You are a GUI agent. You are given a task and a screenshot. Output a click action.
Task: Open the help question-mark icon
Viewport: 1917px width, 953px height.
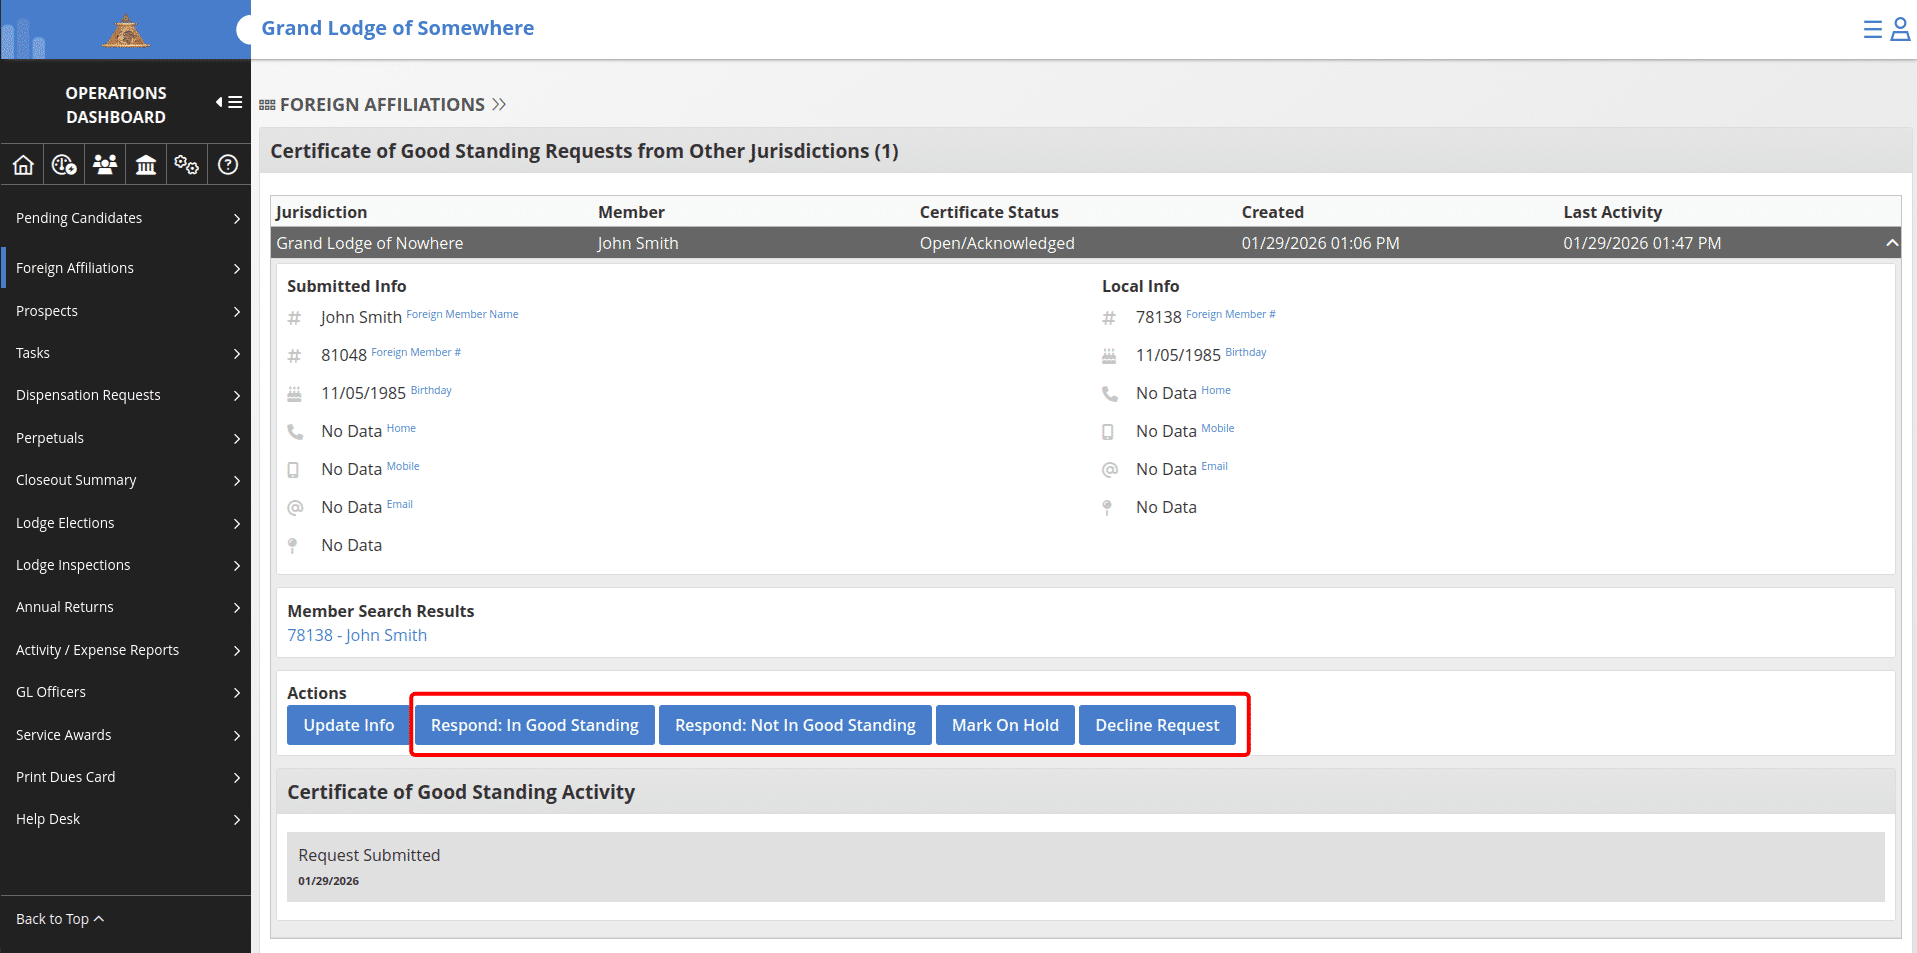(x=228, y=165)
